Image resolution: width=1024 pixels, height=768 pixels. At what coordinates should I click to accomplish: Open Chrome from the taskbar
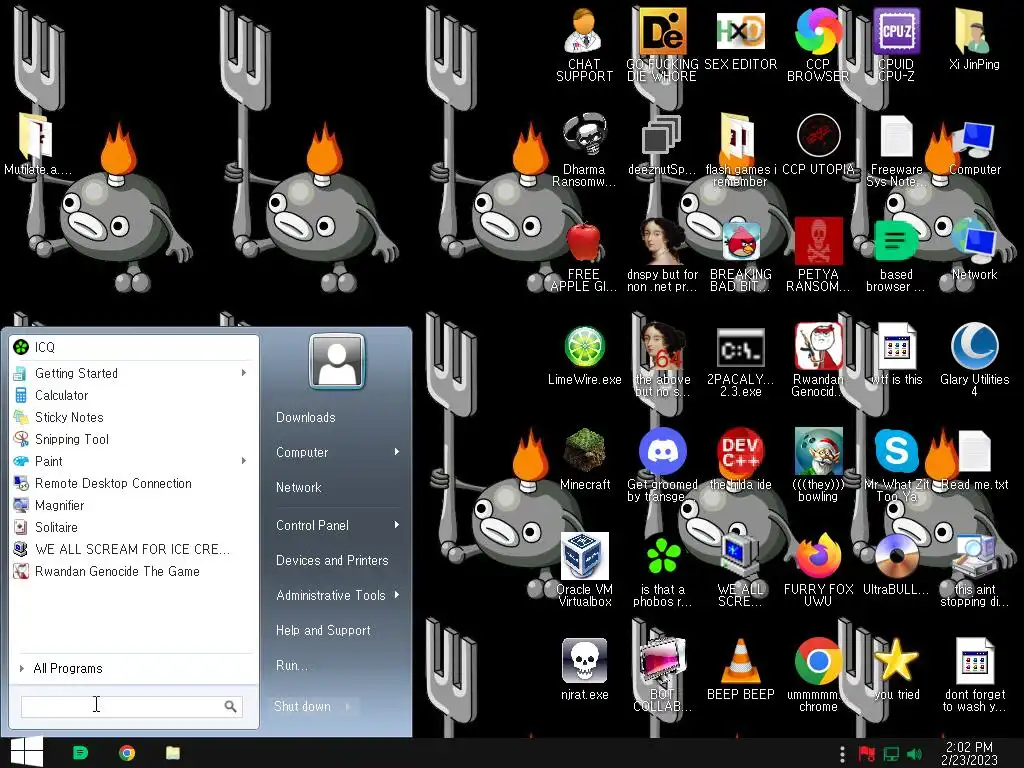pyautogui.click(x=127, y=753)
